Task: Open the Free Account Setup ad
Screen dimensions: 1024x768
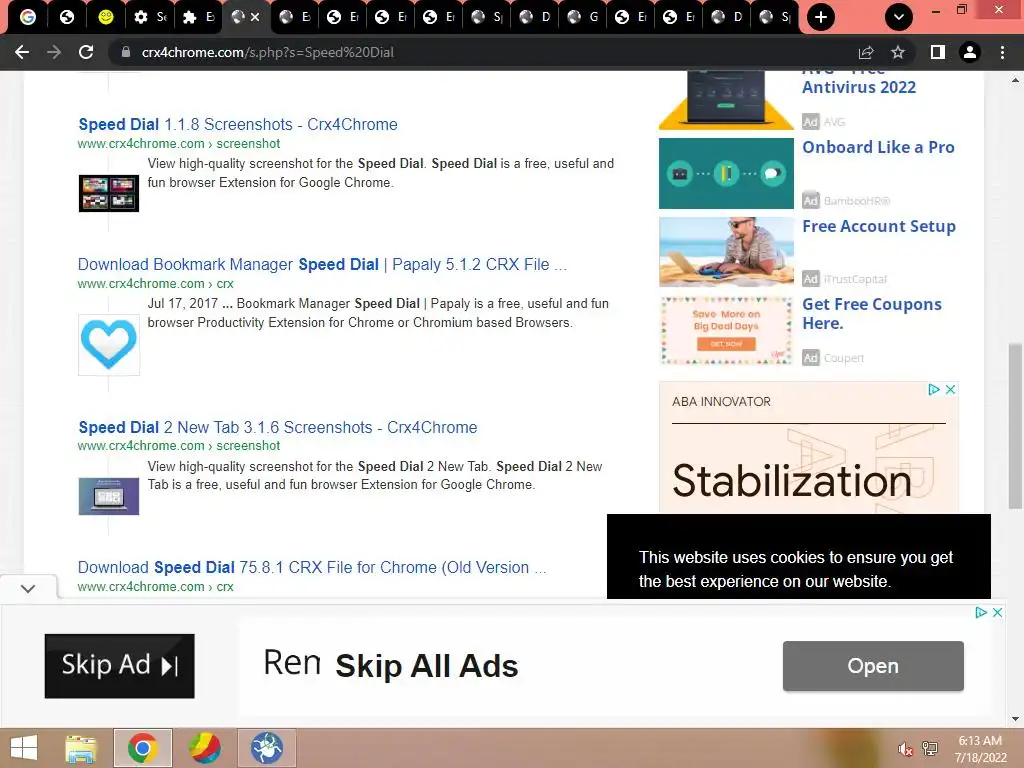Action: pos(879,227)
